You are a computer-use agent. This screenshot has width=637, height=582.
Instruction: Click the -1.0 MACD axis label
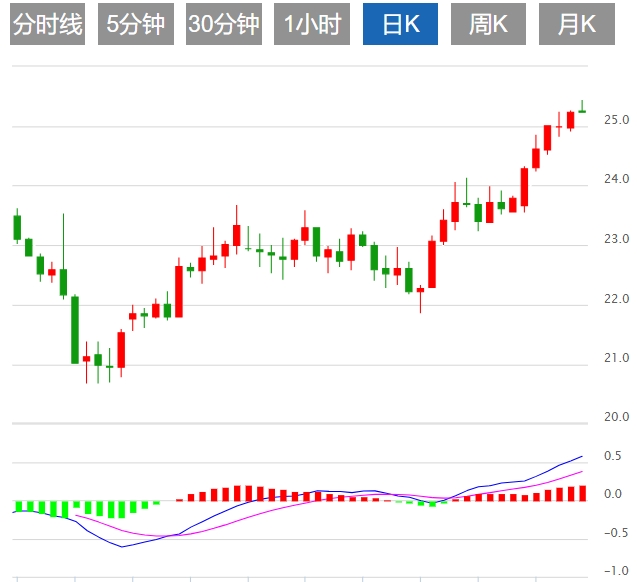point(616,571)
